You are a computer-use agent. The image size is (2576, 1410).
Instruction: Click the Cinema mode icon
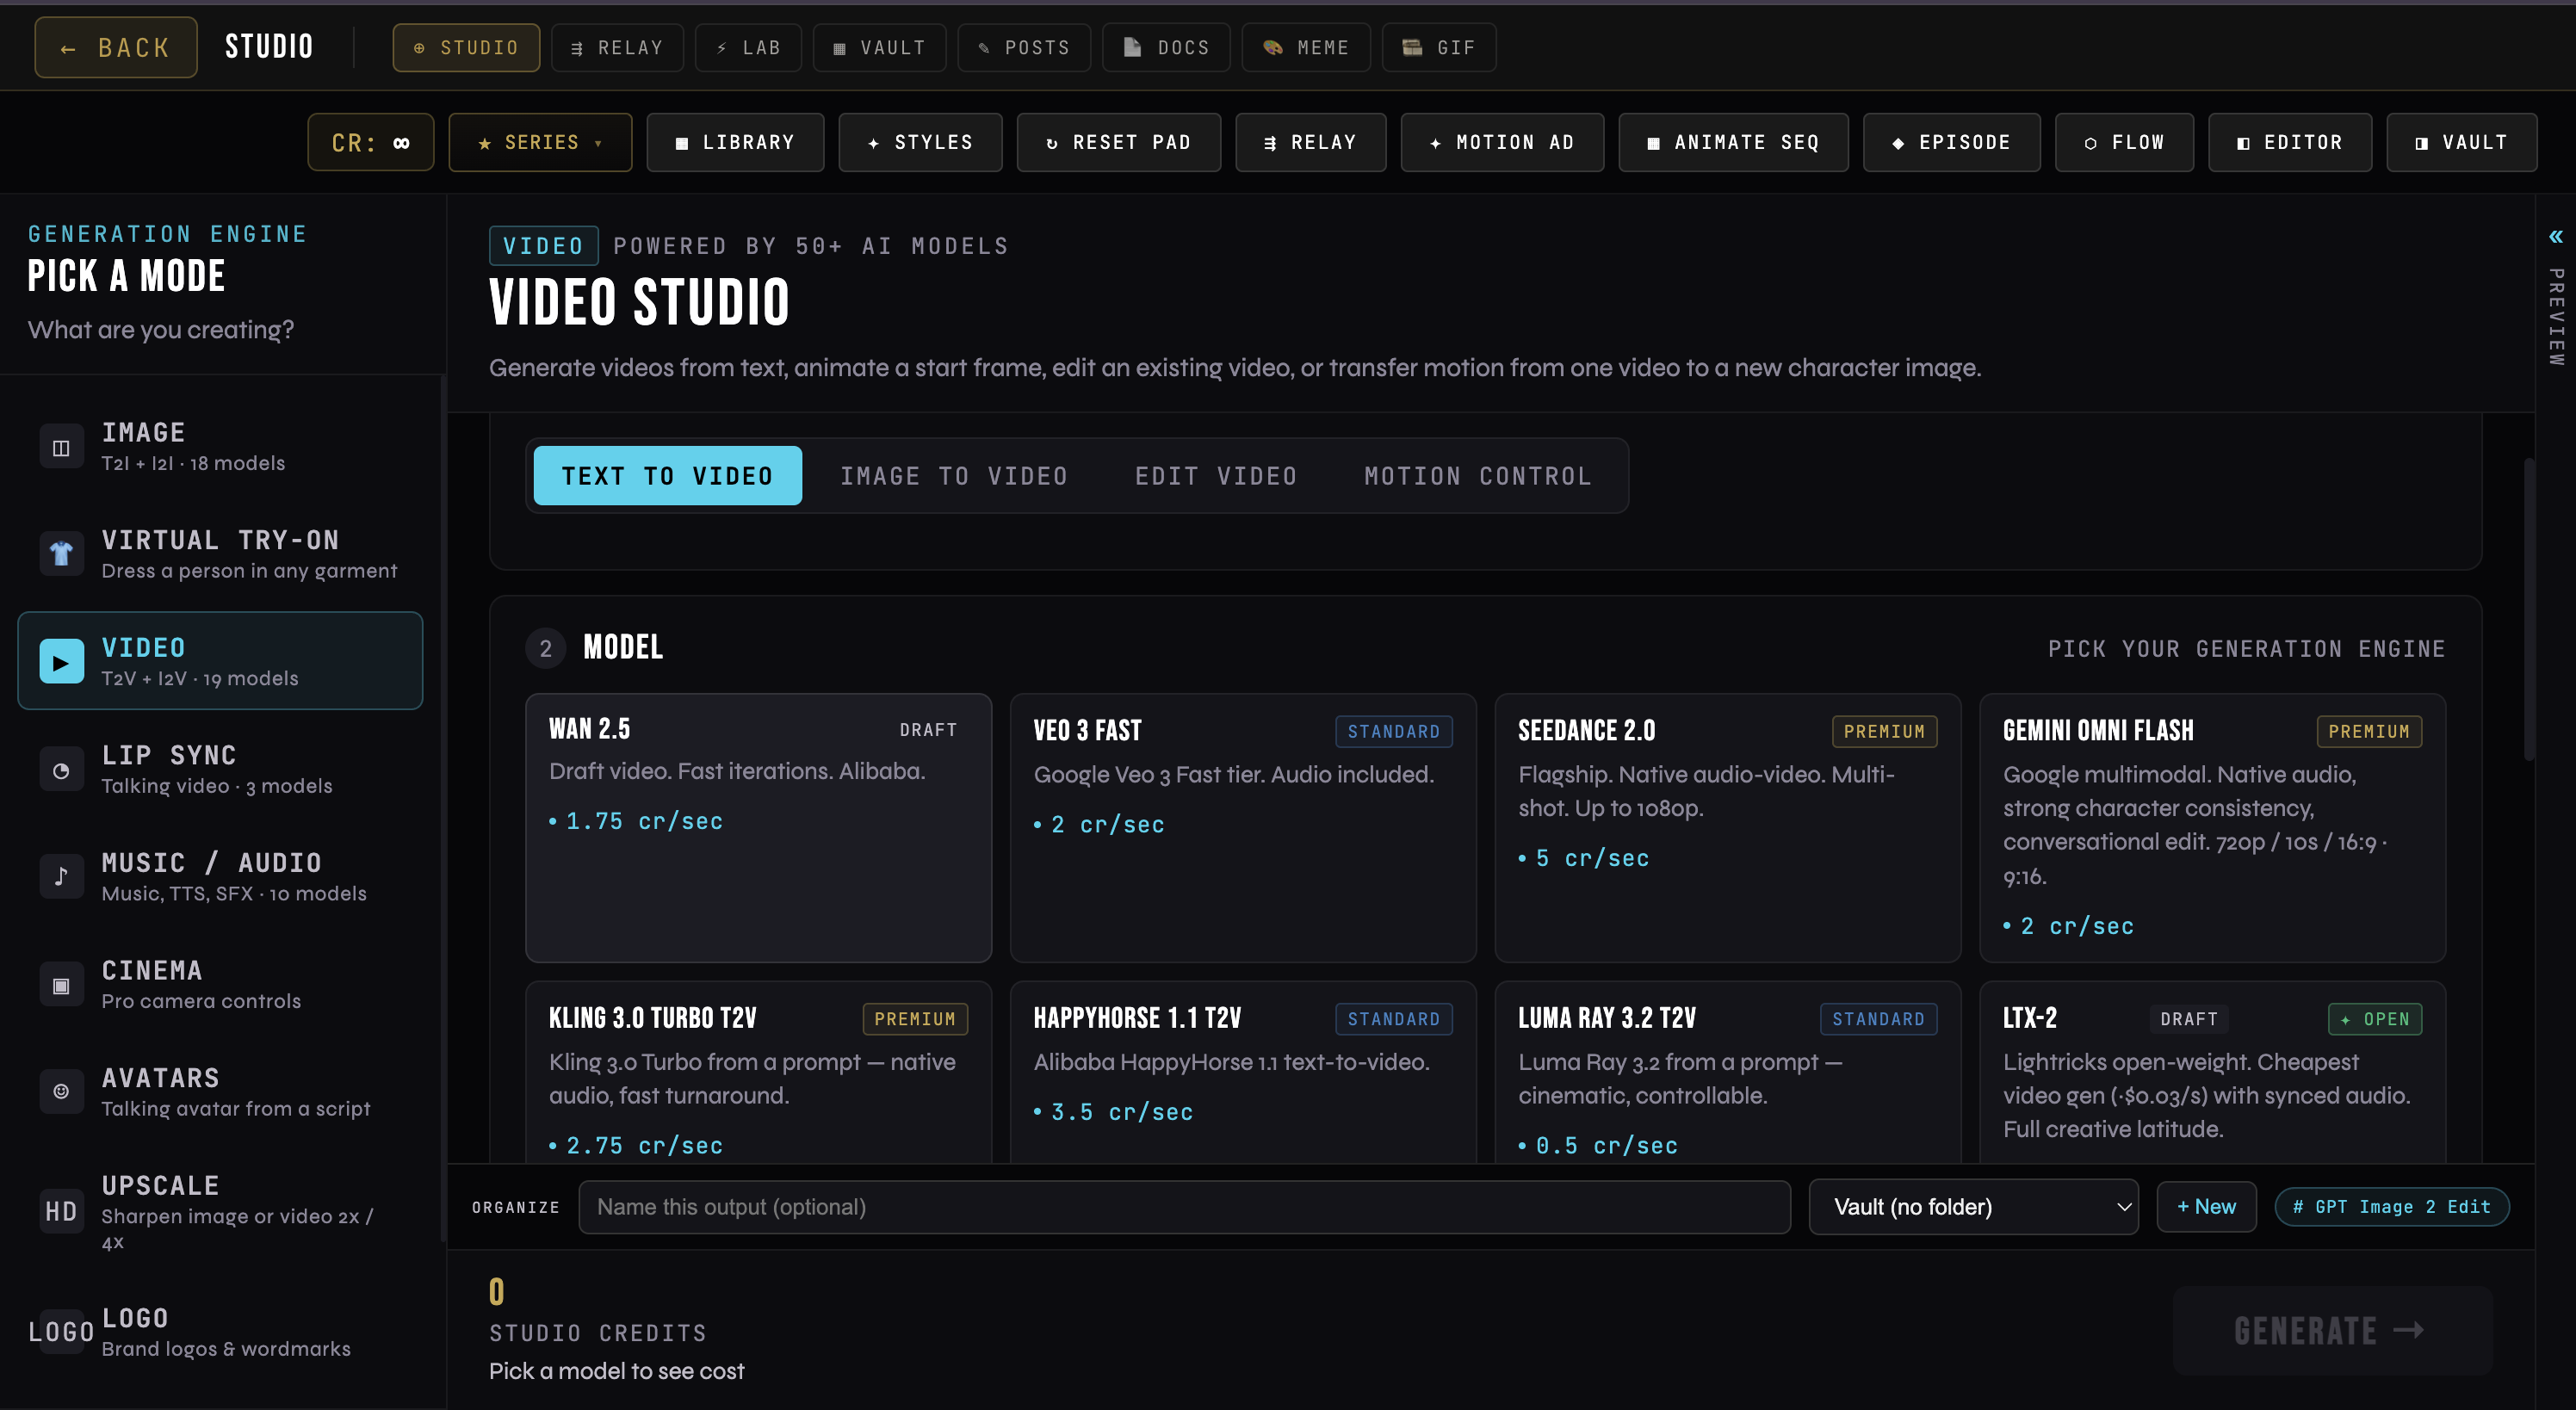61,985
